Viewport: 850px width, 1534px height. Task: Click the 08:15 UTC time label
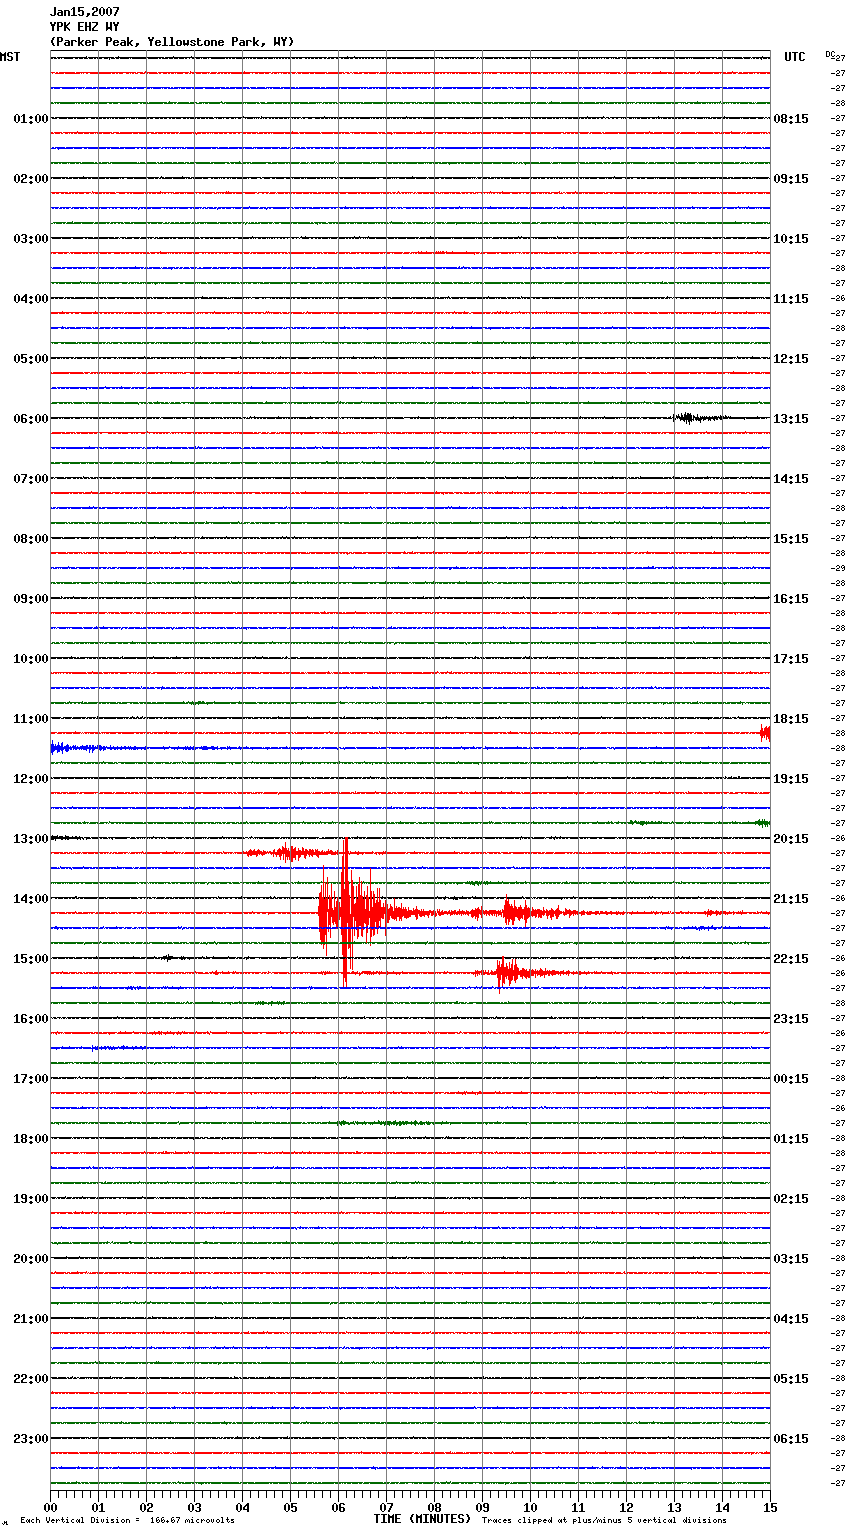[x=791, y=119]
